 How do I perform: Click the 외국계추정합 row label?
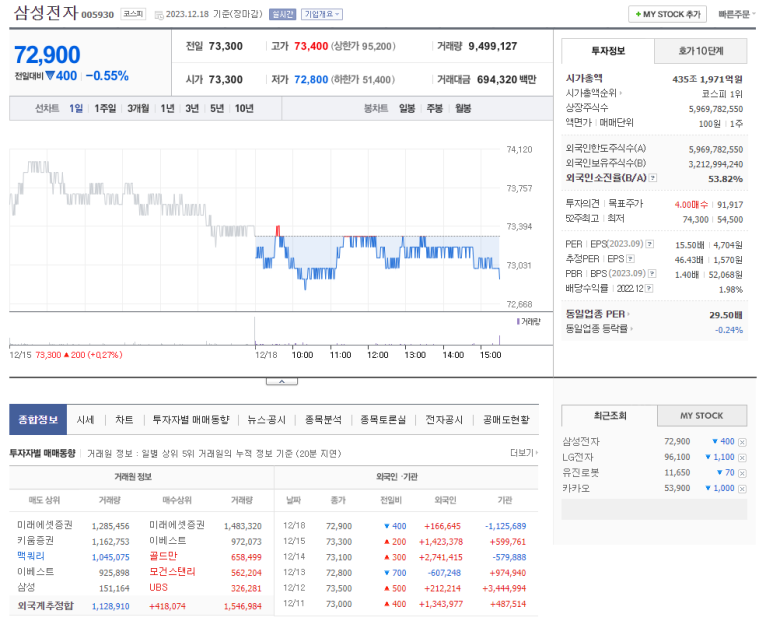(x=45, y=606)
